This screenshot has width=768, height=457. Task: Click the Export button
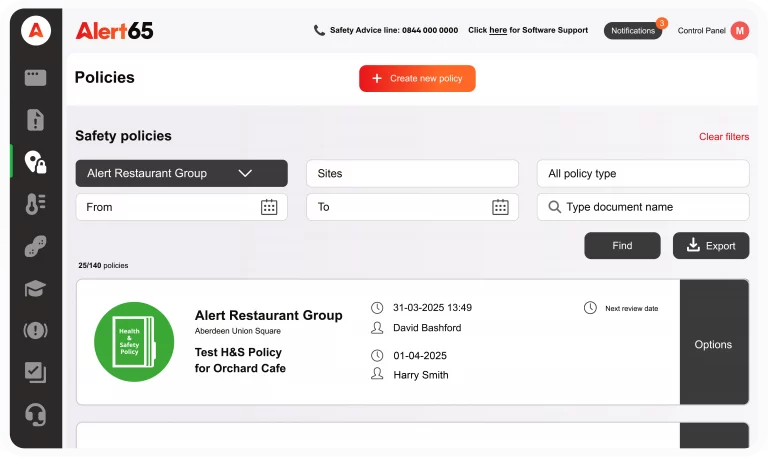click(x=710, y=246)
